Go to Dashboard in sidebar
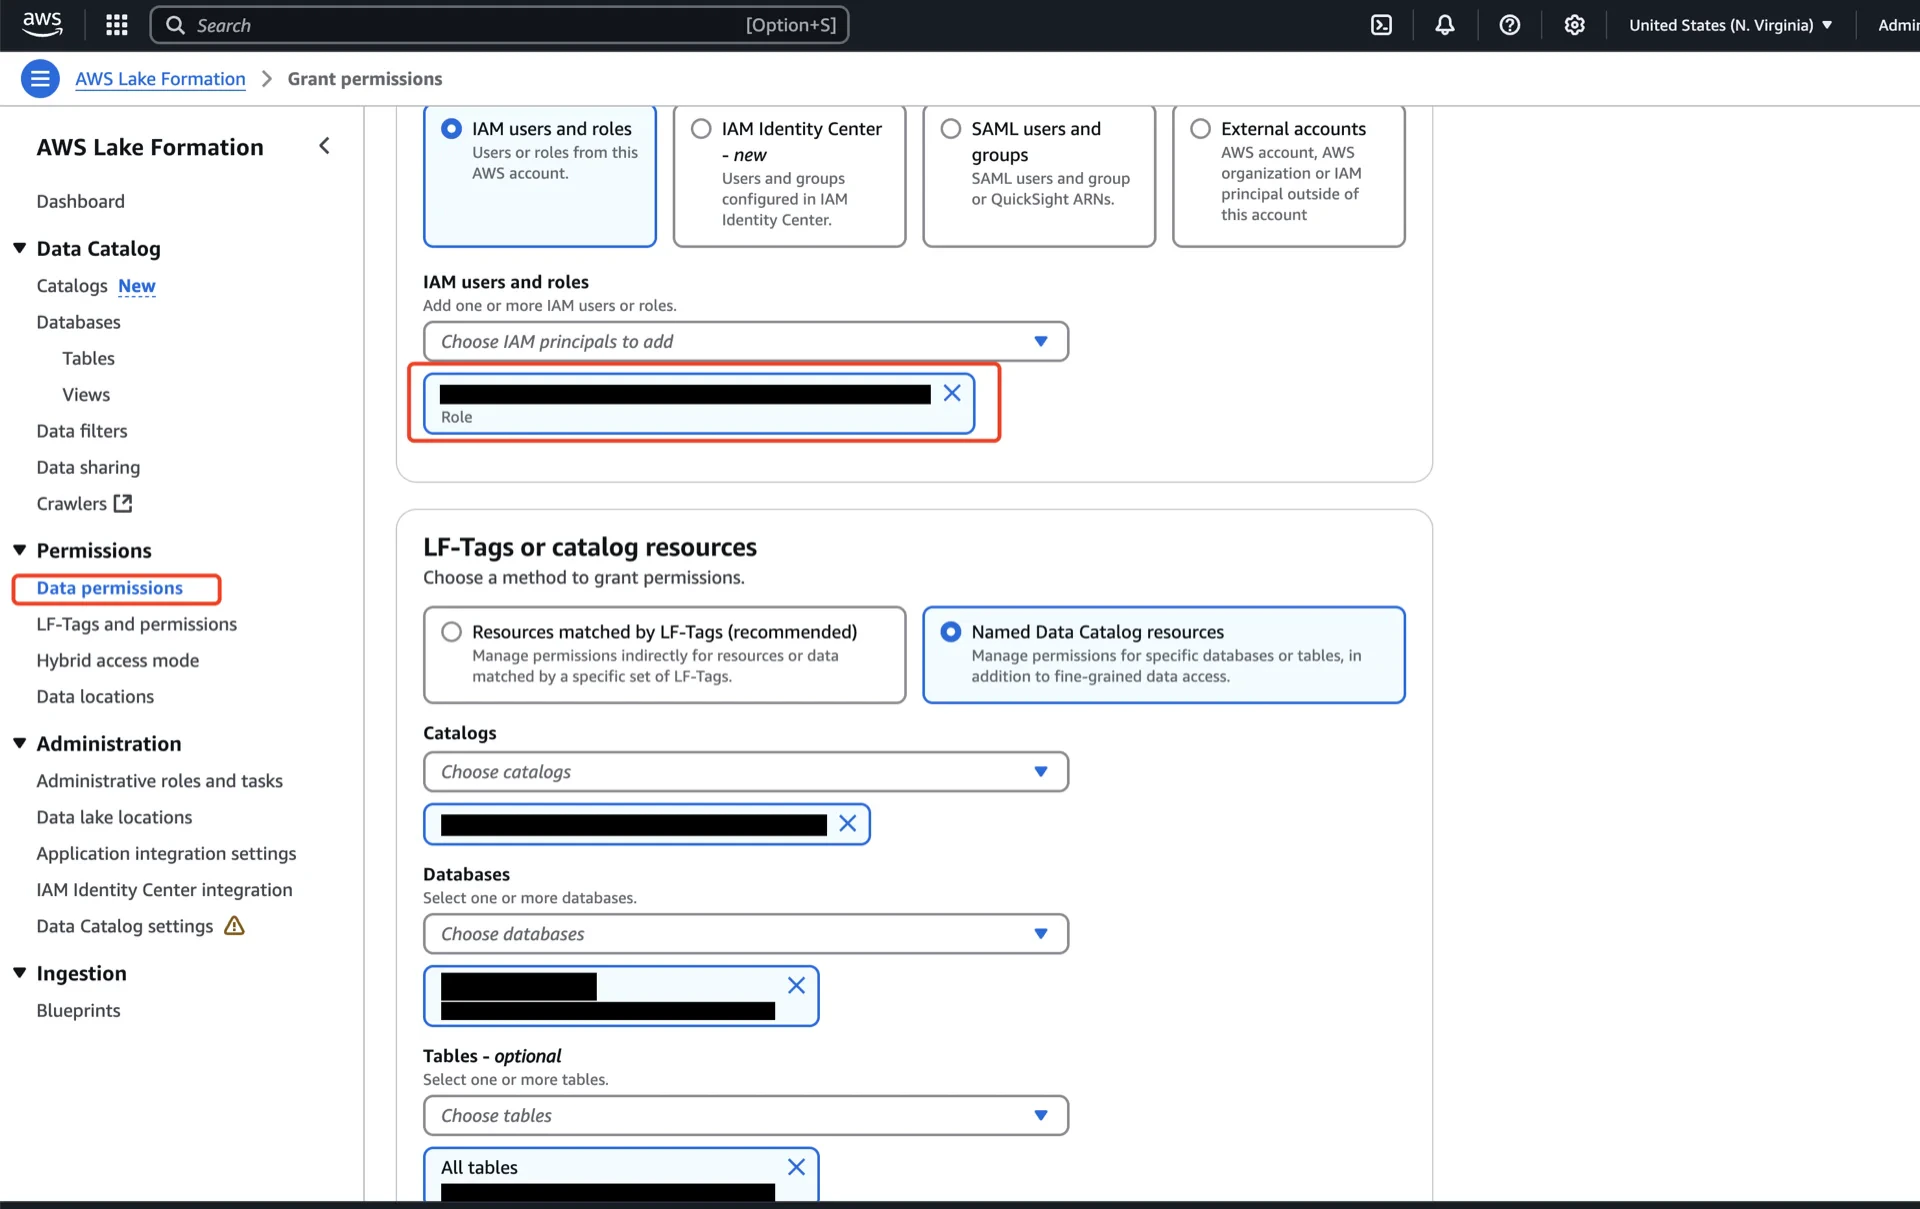 point(81,201)
